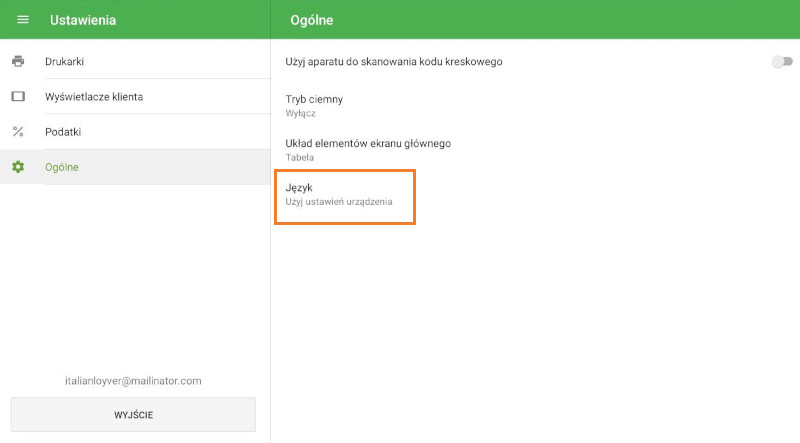The width and height of the screenshot is (800, 443).
Task: Select the Ogólne sidebar label
Action: click(x=62, y=167)
